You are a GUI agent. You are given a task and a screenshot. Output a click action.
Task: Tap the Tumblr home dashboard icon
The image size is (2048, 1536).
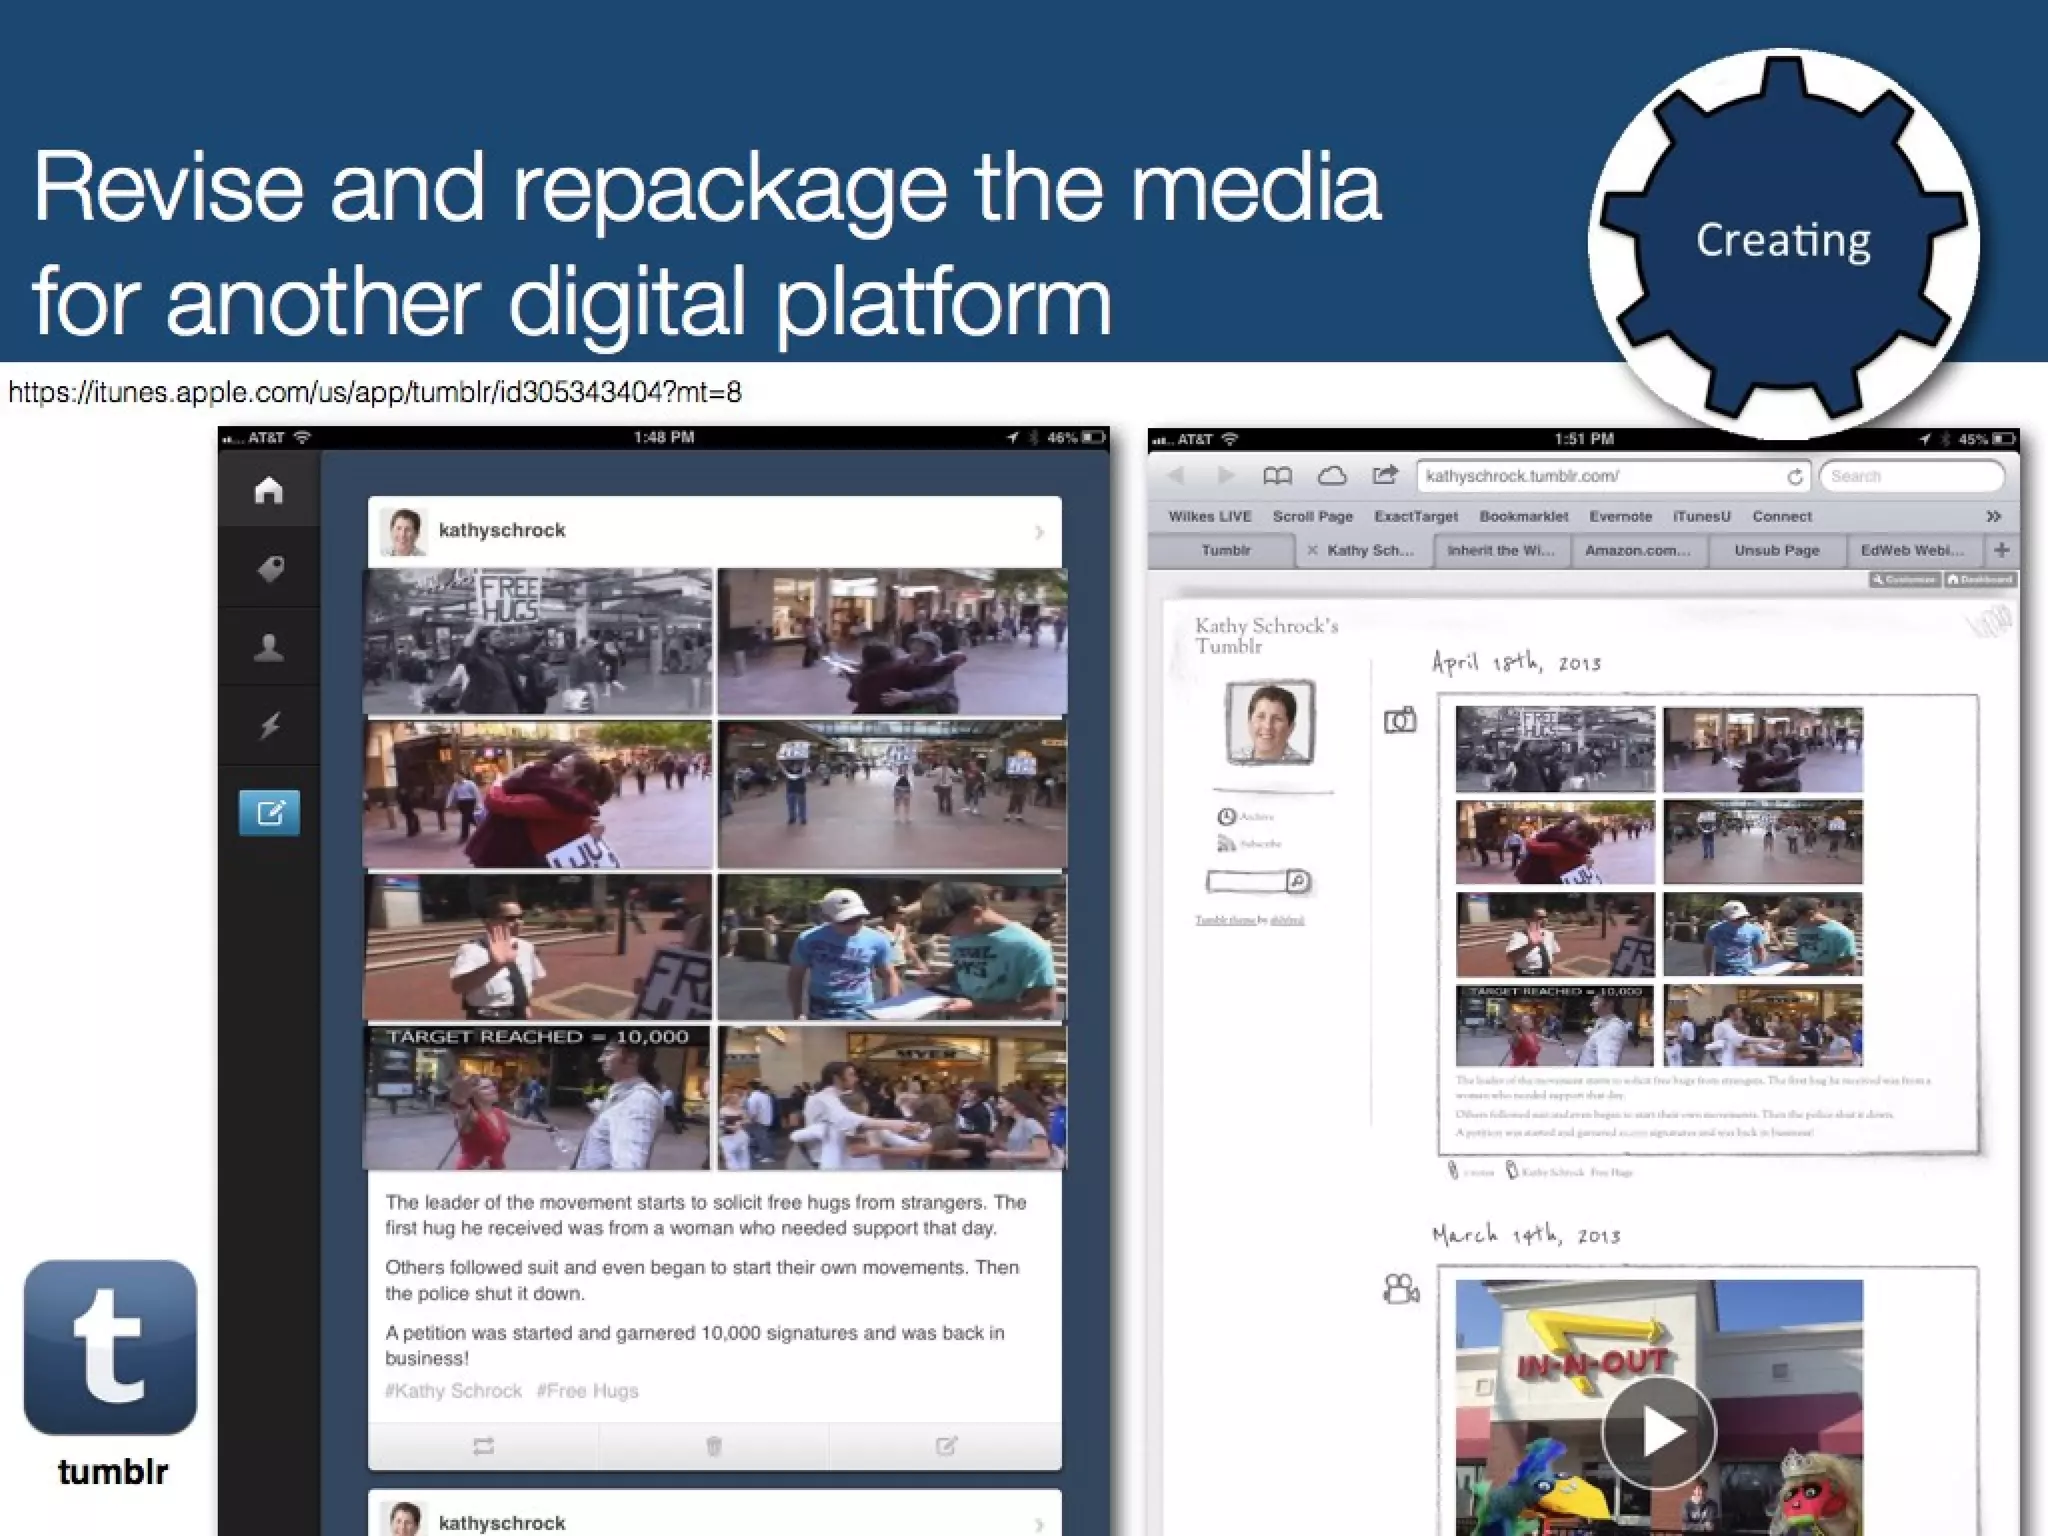269,490
